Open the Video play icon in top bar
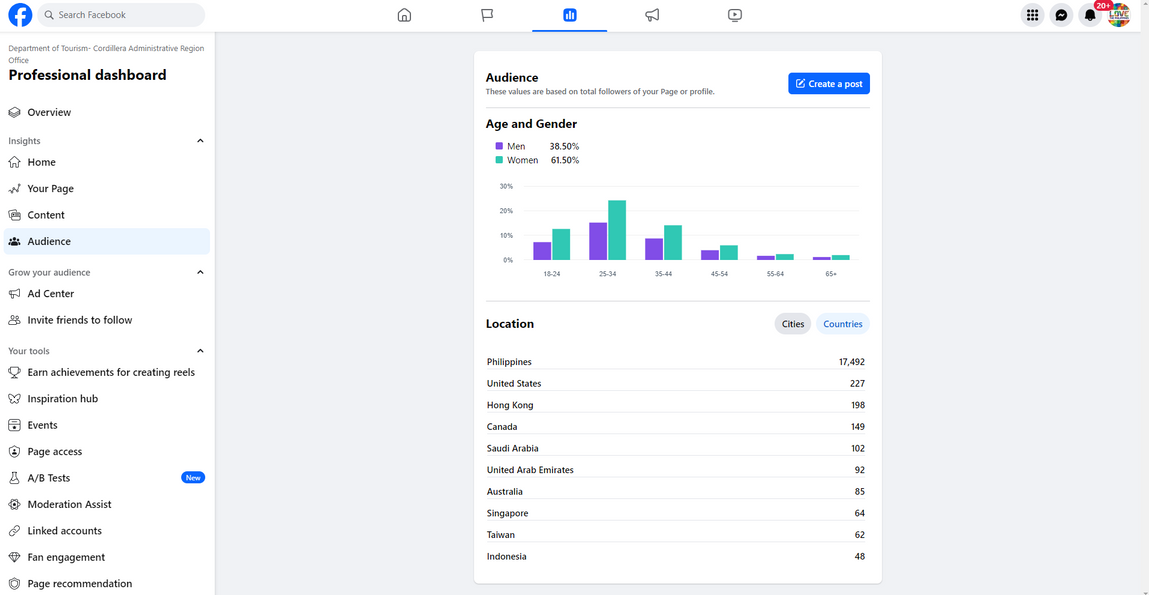Screen dimensions: 1149x595 pos(735,15)
